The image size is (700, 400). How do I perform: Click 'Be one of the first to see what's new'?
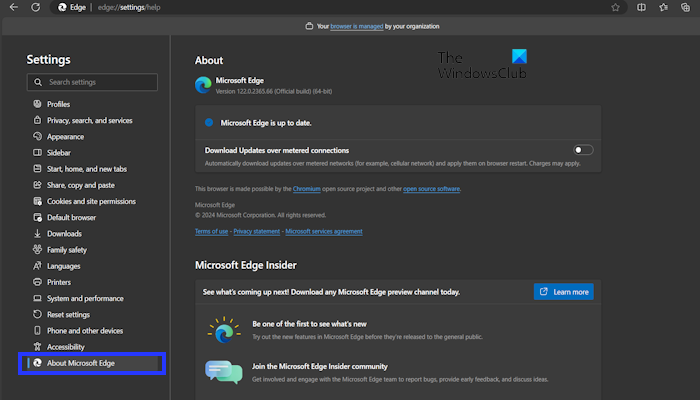coord(309,324)
